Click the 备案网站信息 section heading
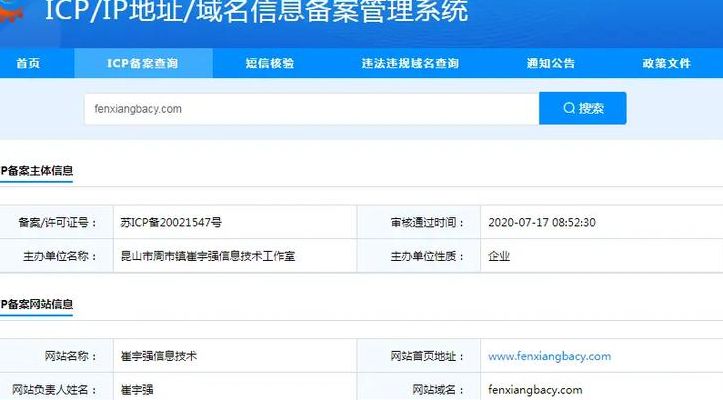This screenshot has height=400, width=723. pos(36,304)
